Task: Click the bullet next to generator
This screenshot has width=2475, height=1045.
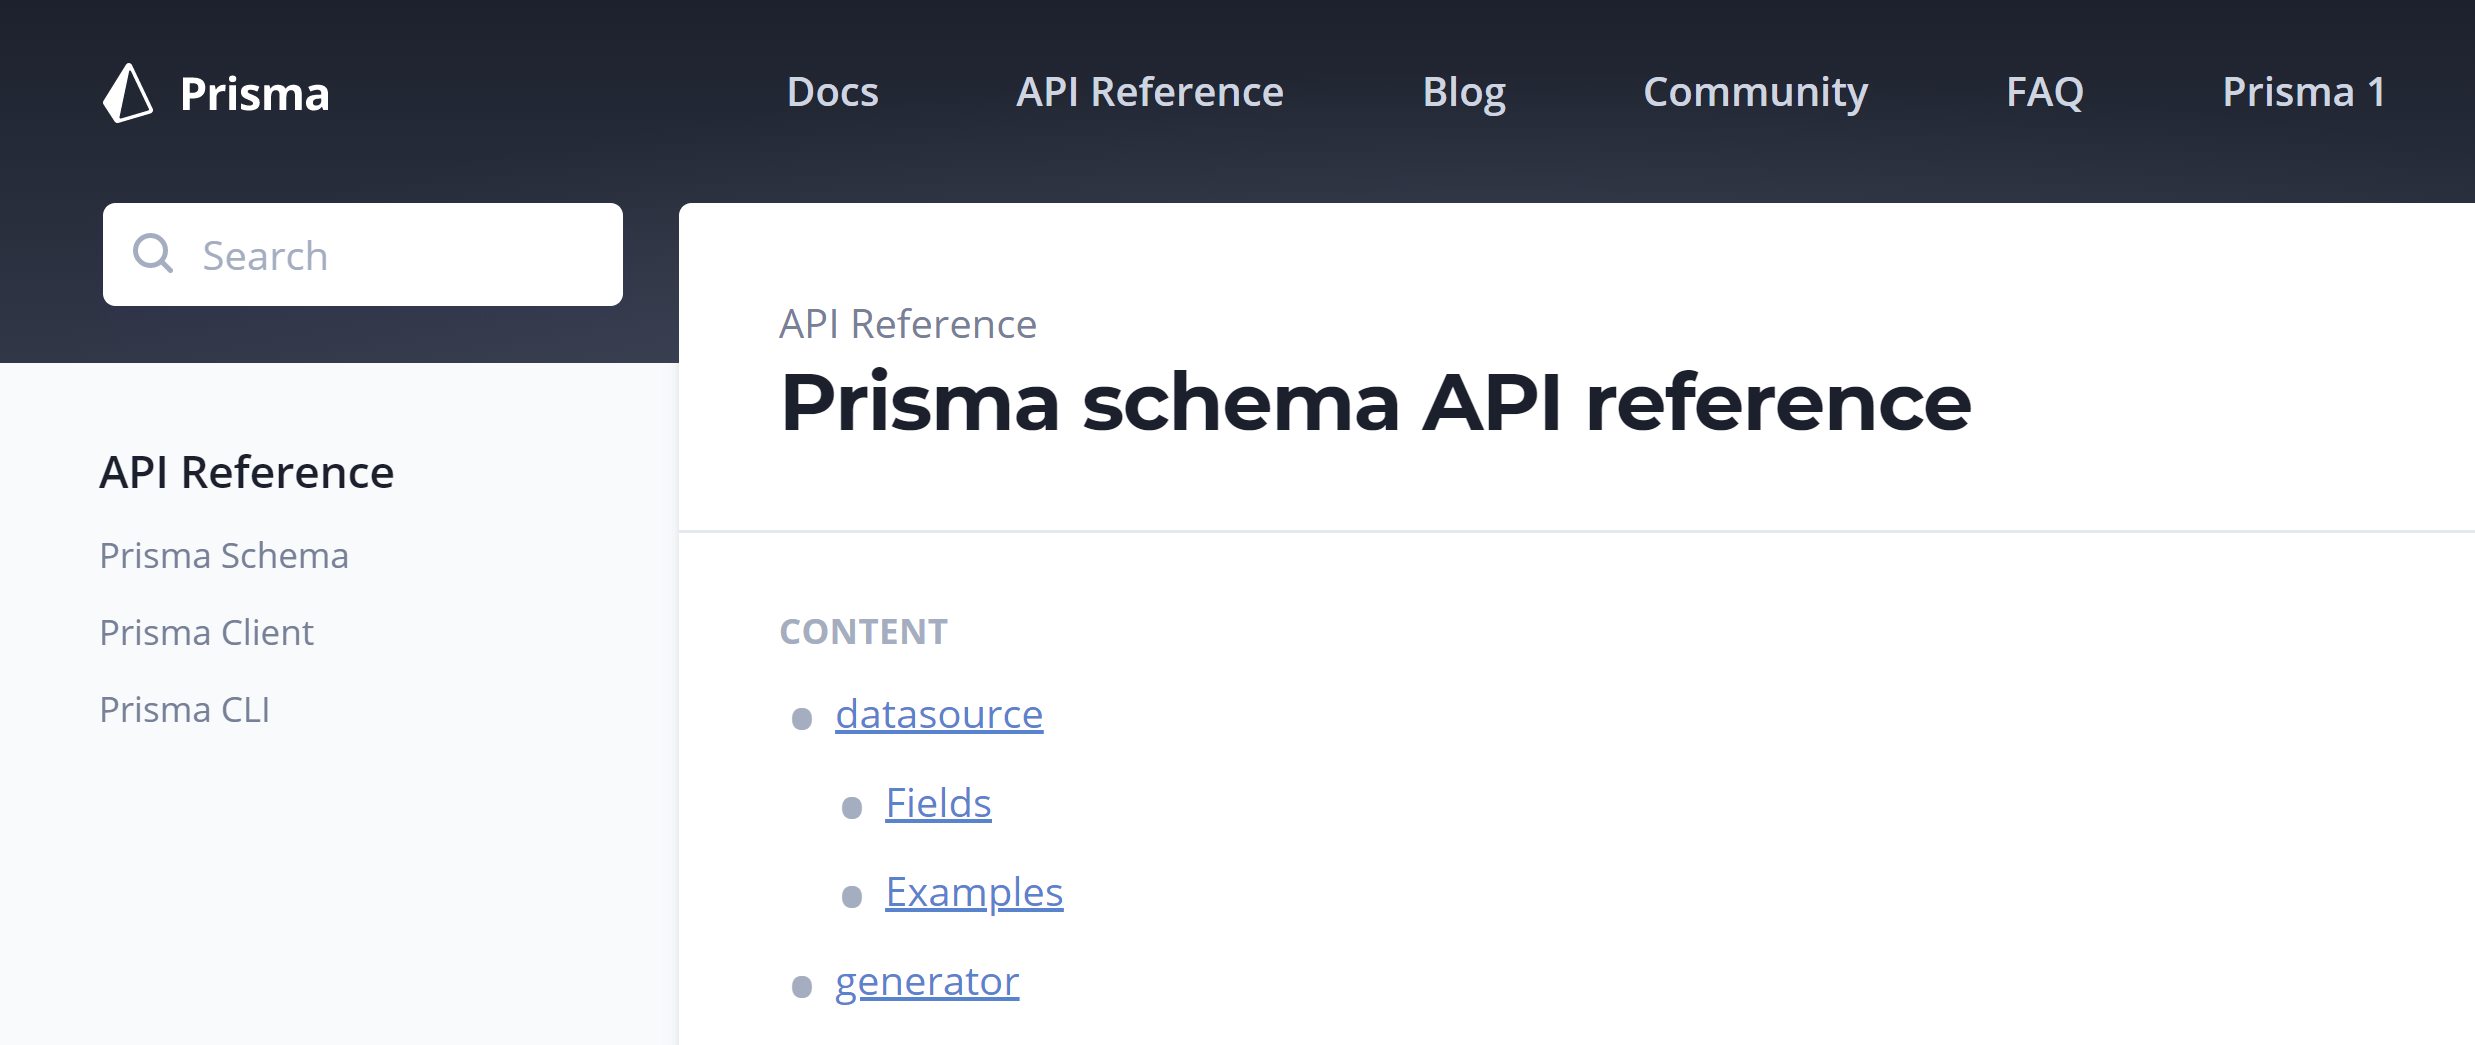Action: 800,986
